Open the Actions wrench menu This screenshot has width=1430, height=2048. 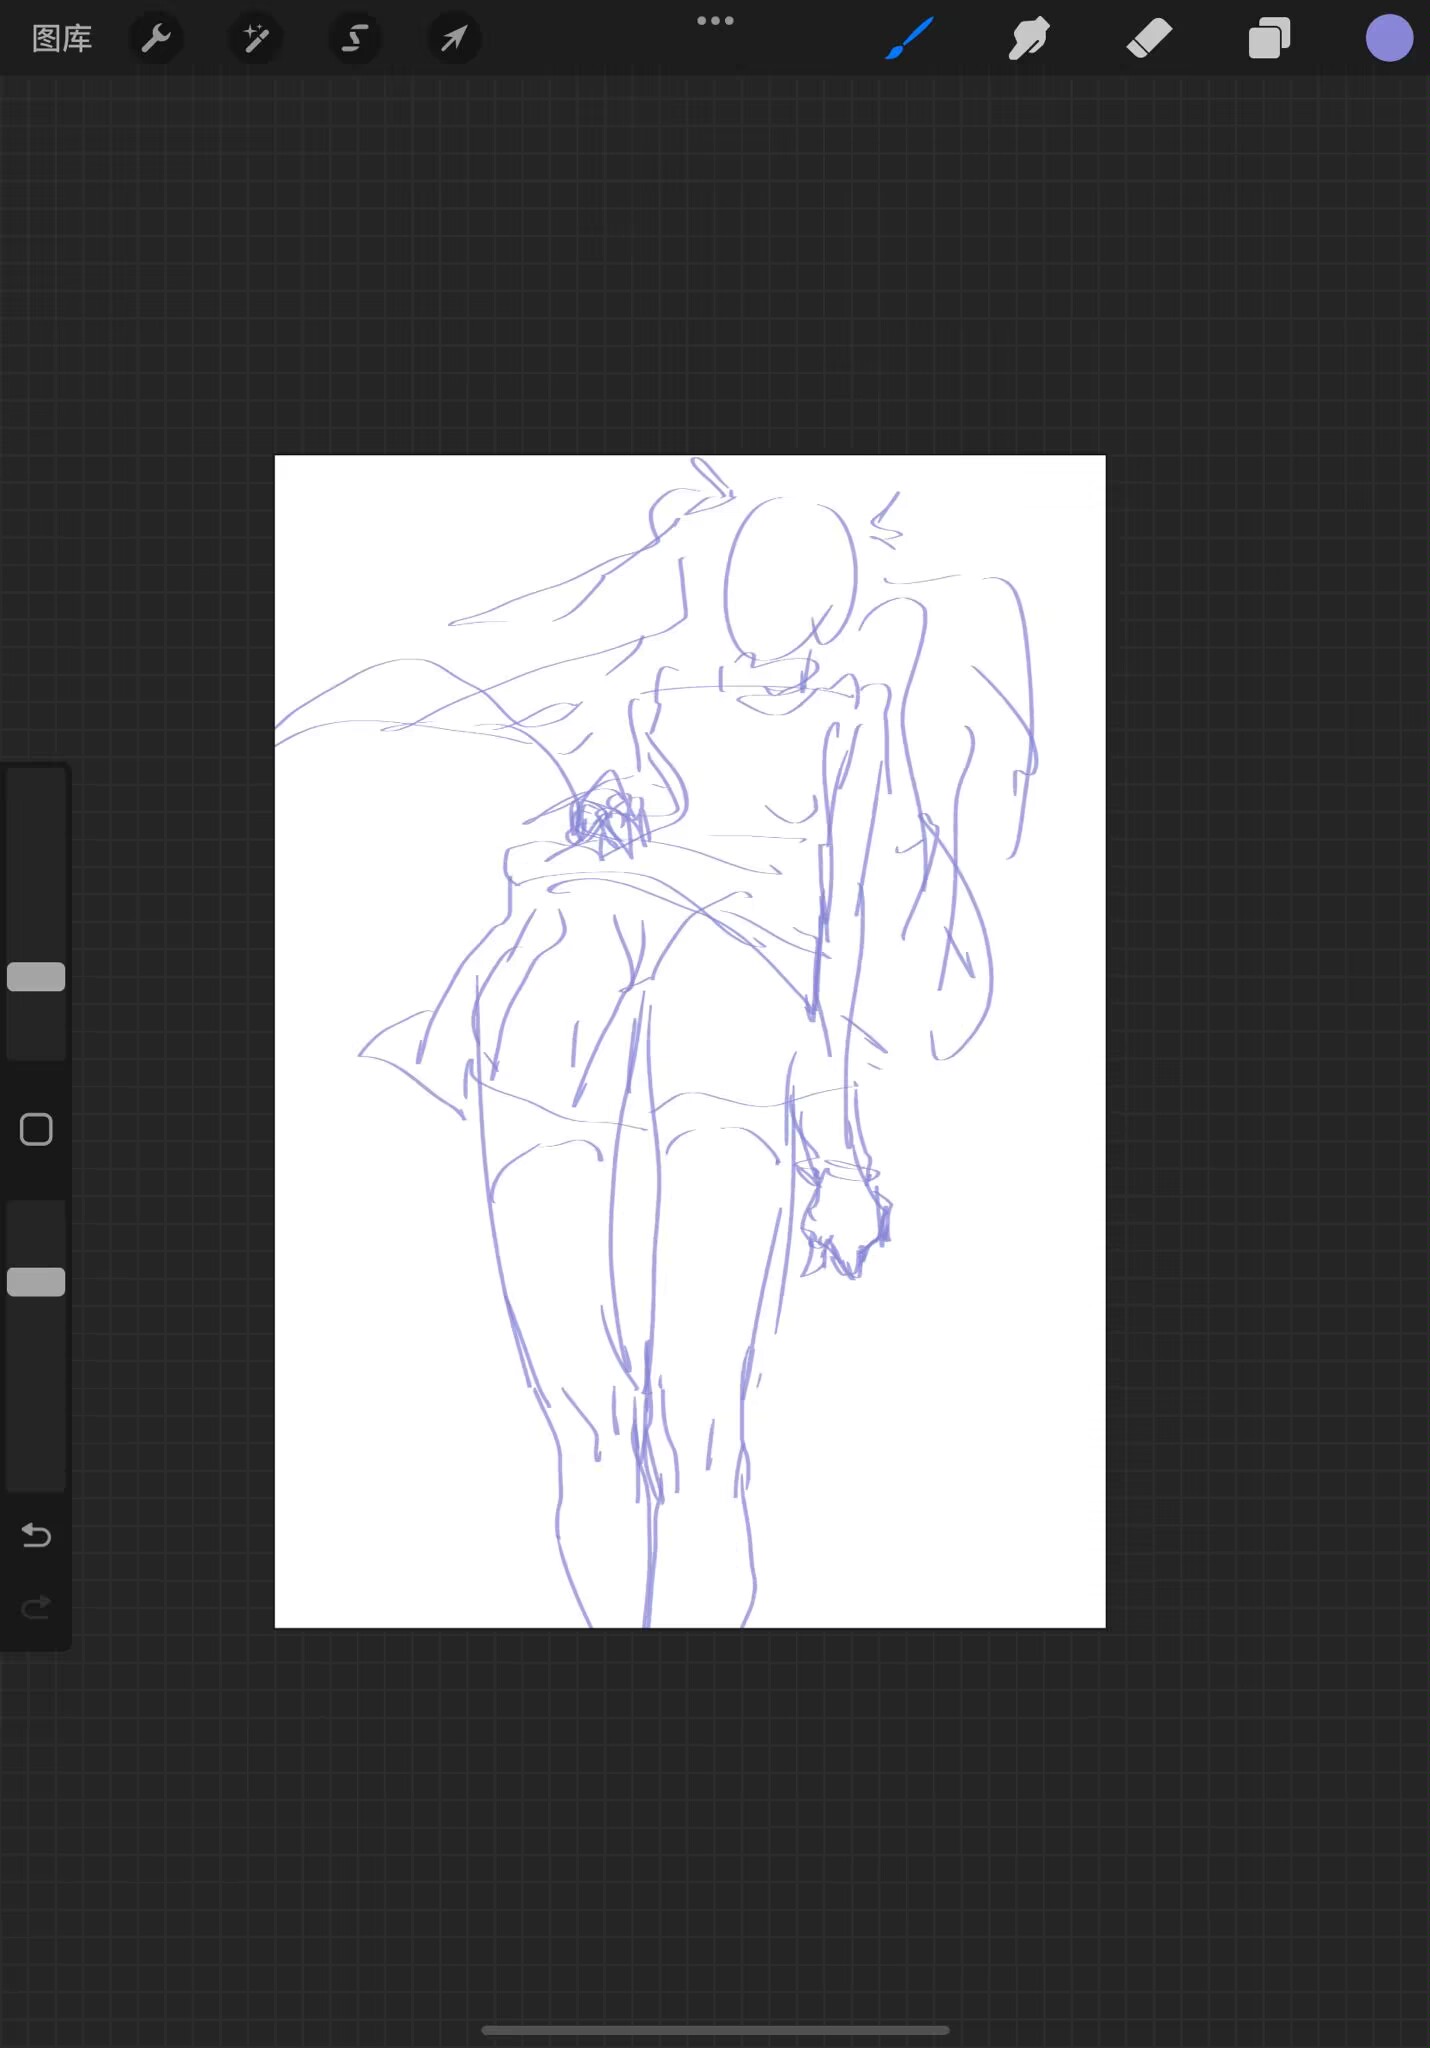tap(156, 39)
